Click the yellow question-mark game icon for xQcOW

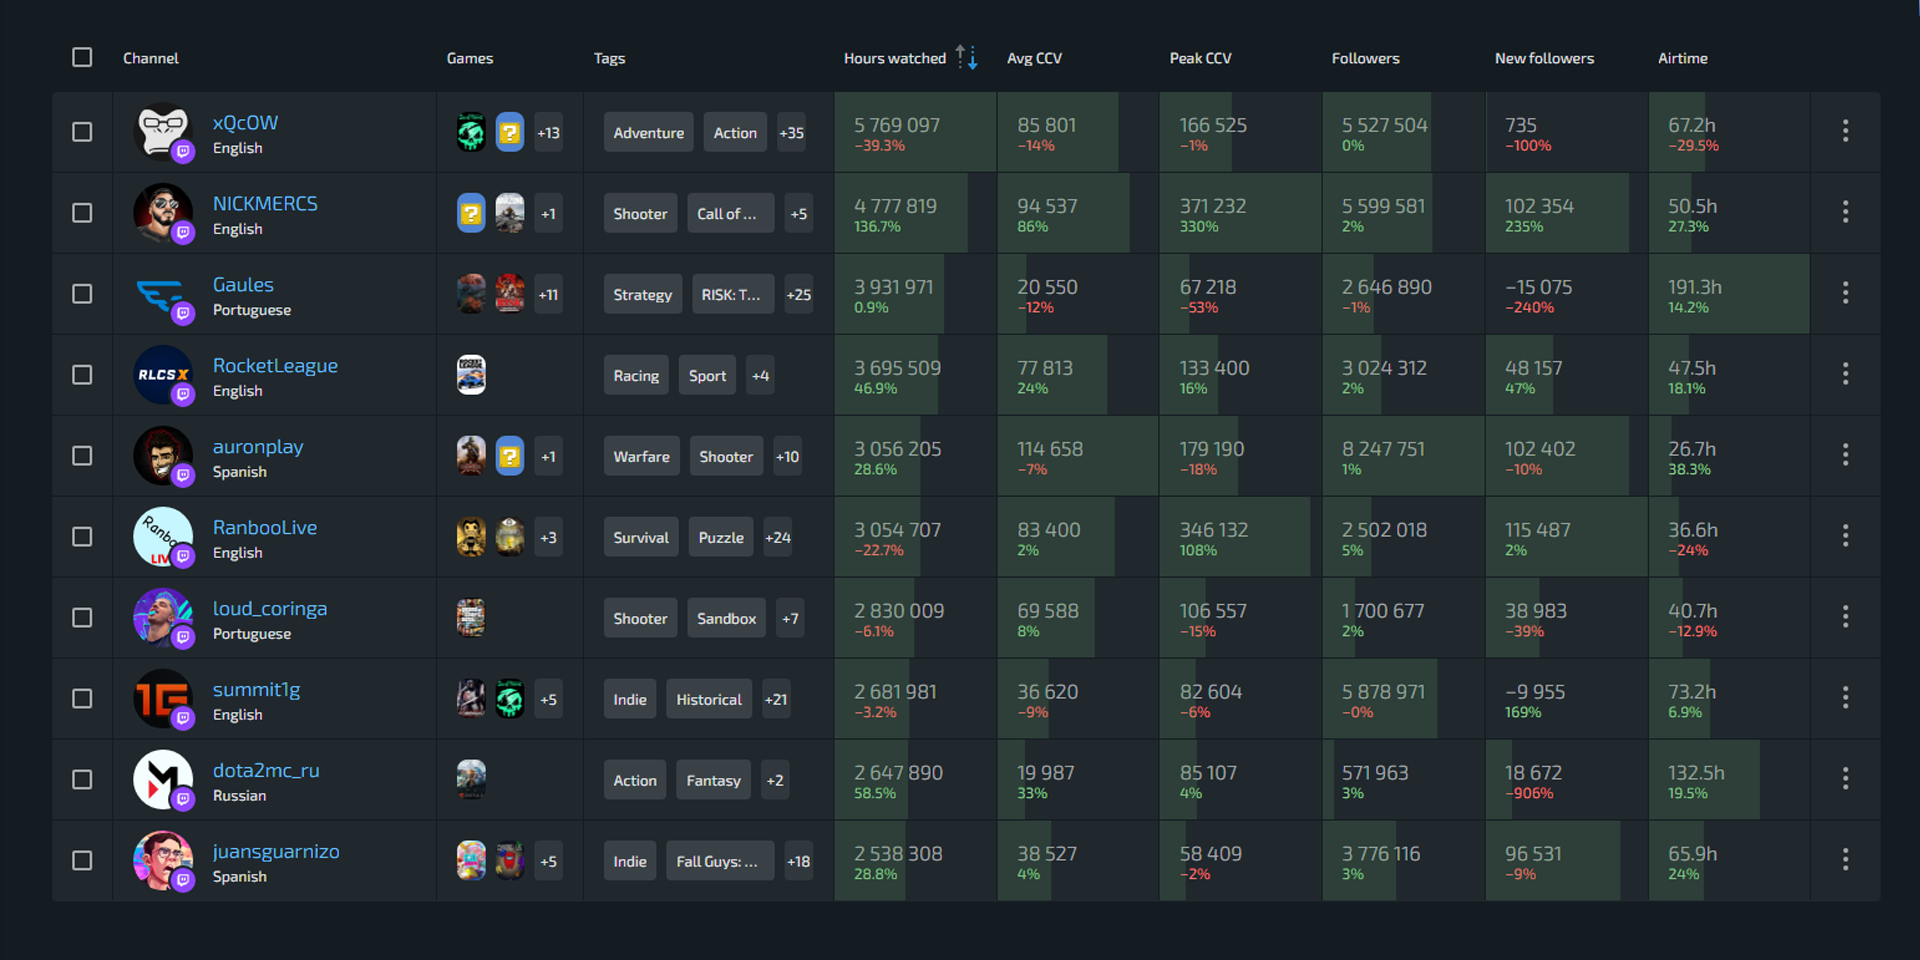tap(510, 132)
